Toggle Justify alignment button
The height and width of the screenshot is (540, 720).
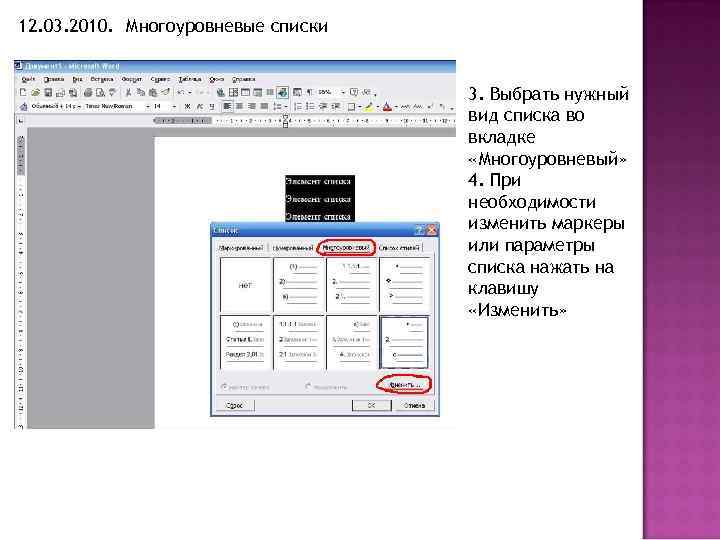264,106
